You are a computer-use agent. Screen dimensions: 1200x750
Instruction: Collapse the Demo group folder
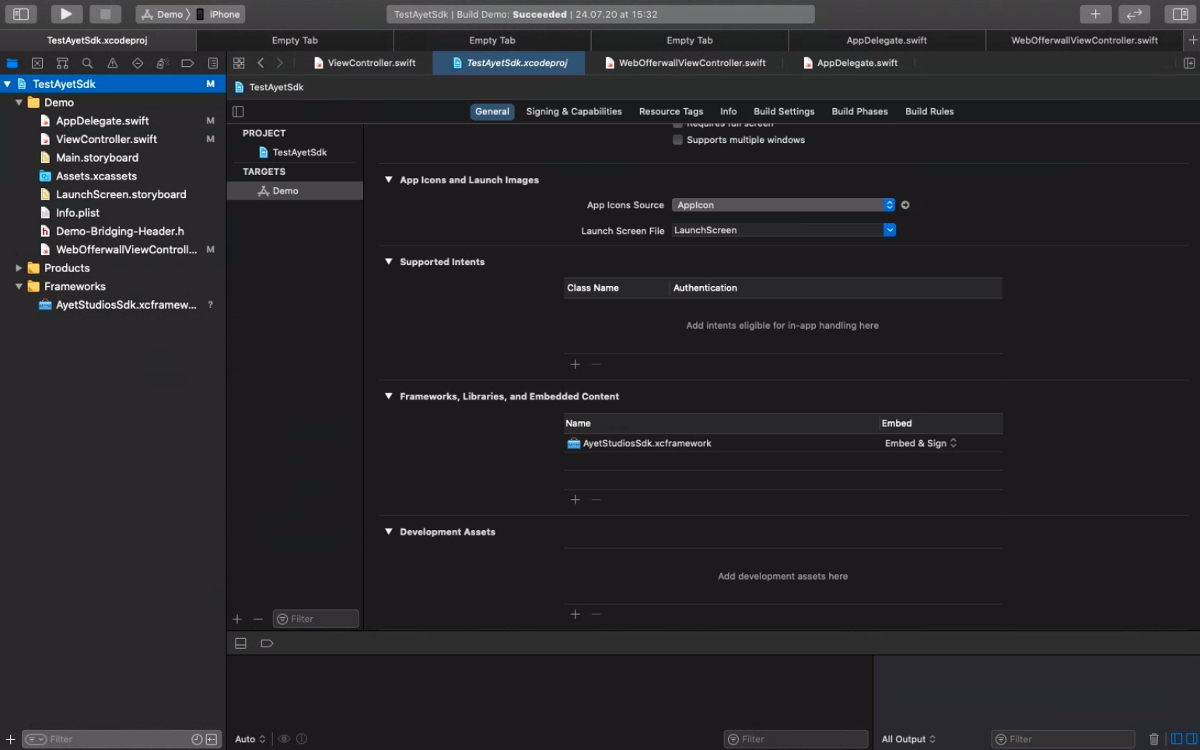[x=19, y=102]
